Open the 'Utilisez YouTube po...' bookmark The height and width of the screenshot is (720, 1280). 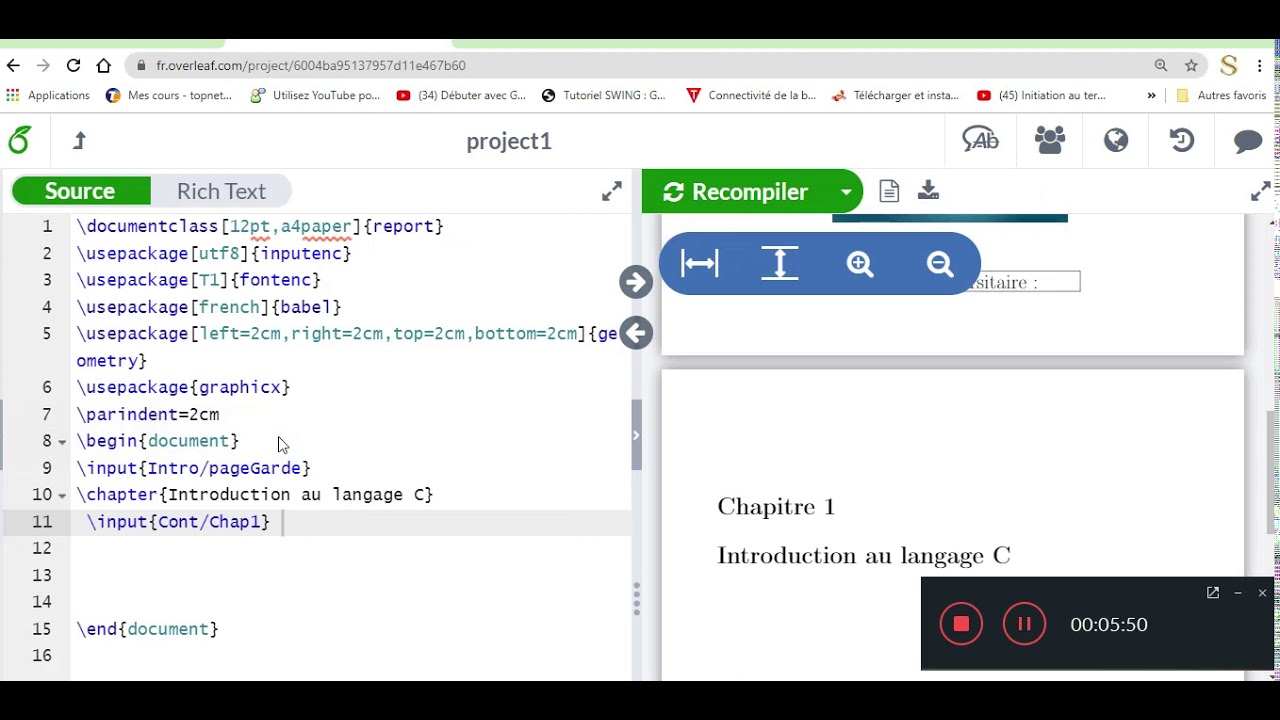(x=315, y=95)
